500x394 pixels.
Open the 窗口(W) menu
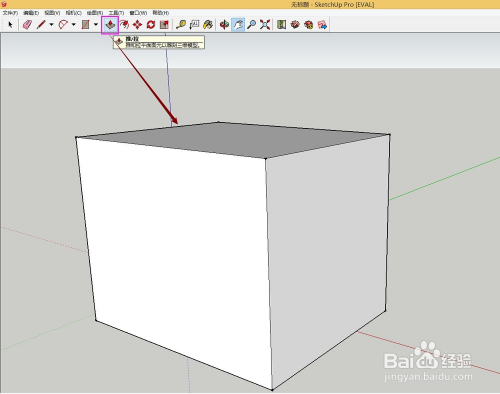pos(138,13)
